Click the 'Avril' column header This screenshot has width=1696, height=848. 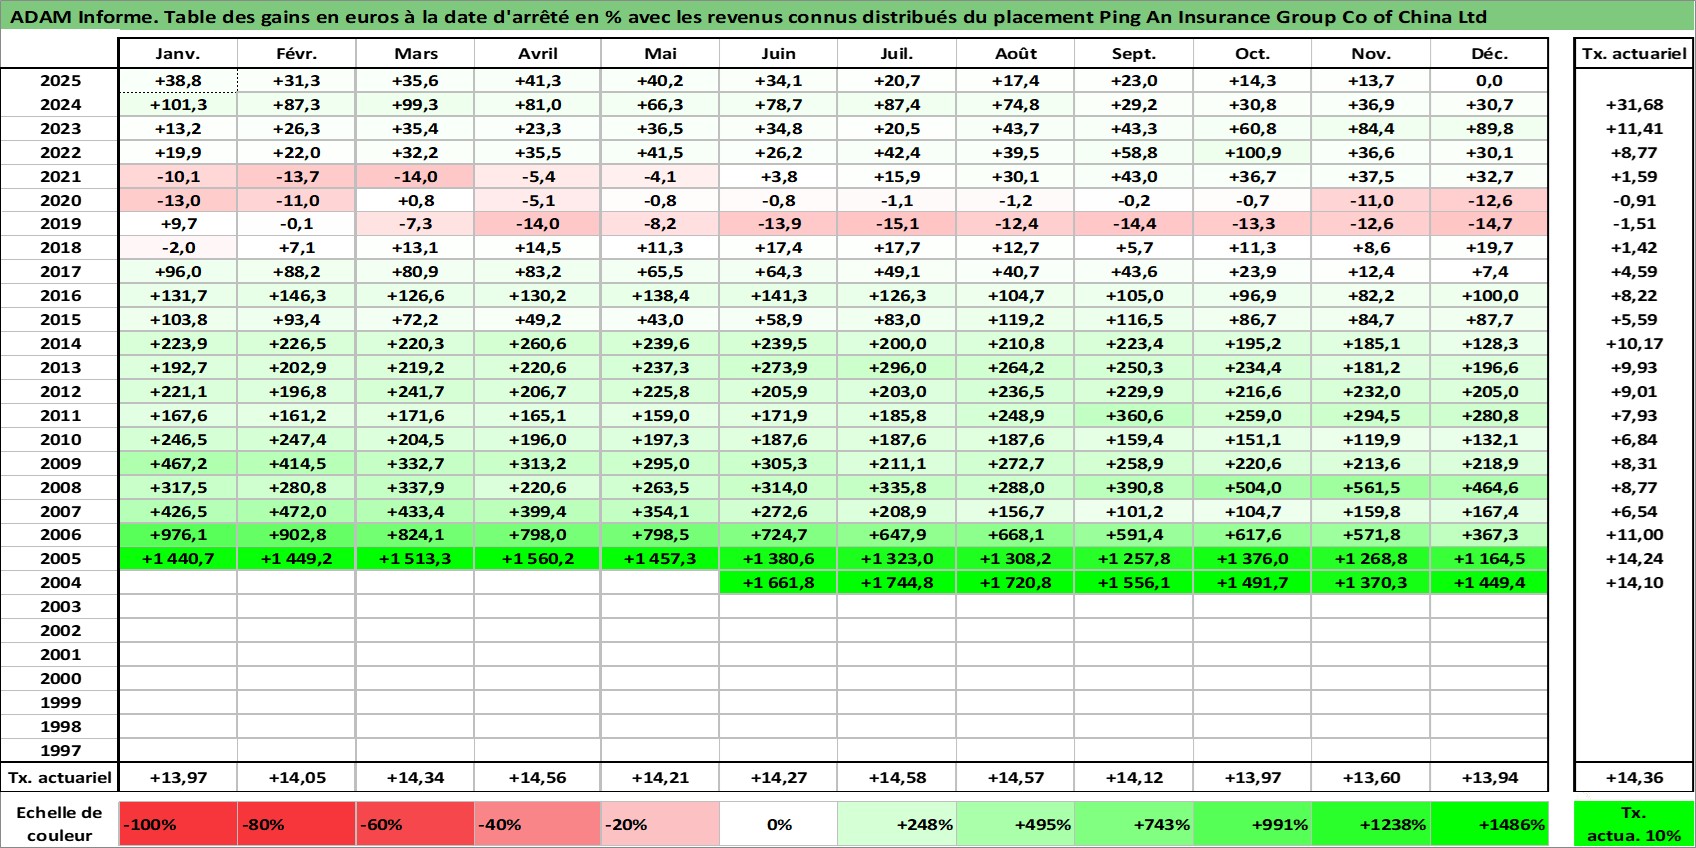point(538,54)
